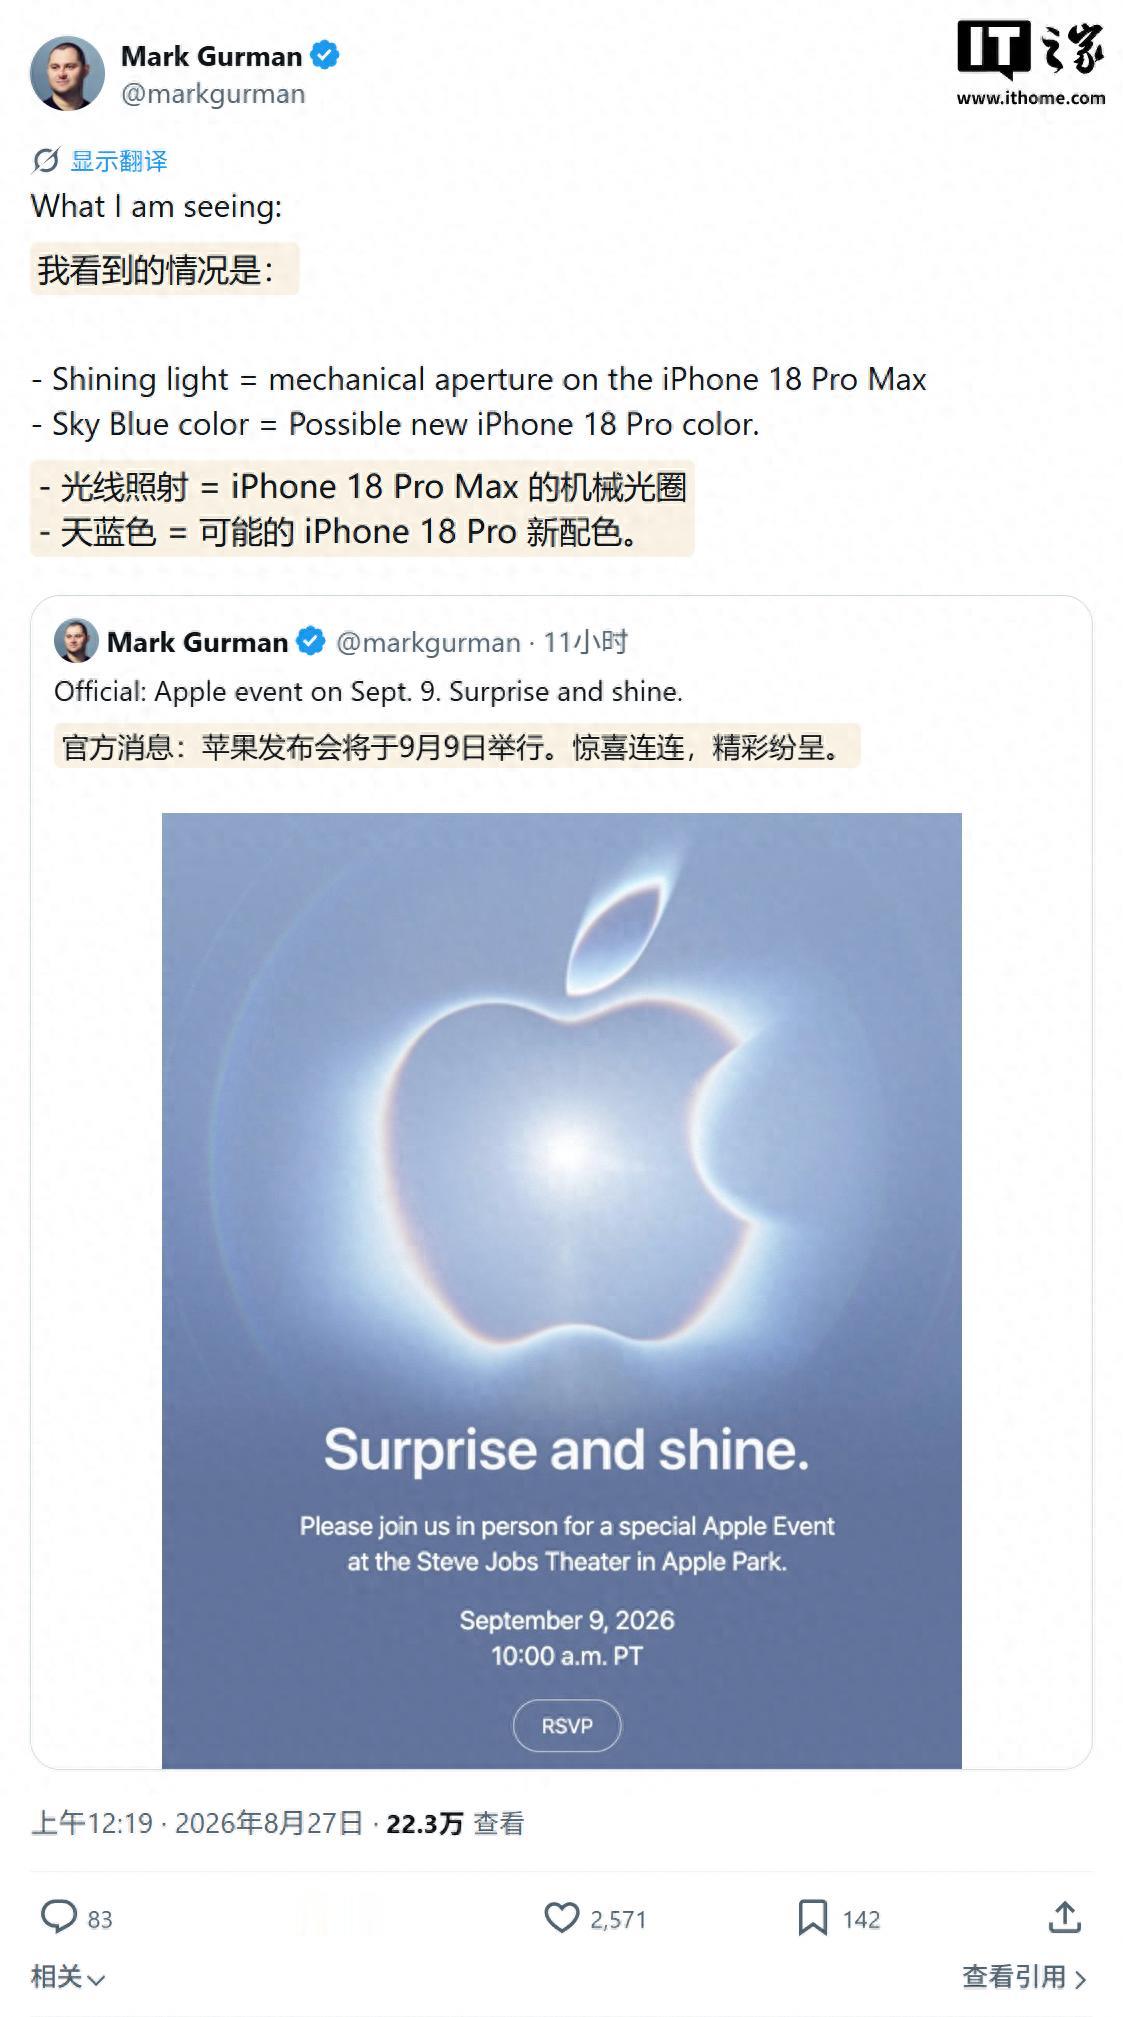Open the @markgurman handle at the top

(x=213, y=94)
